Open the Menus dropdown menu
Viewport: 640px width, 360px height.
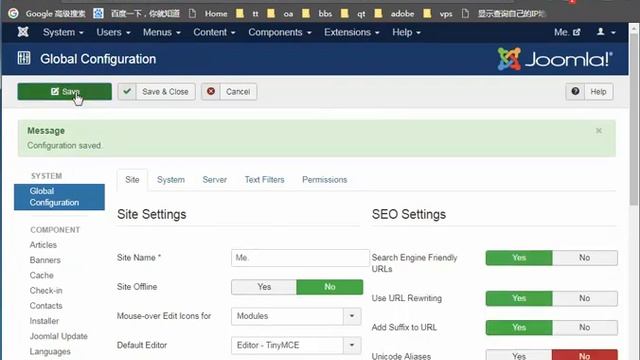click(x=162, y=32)
